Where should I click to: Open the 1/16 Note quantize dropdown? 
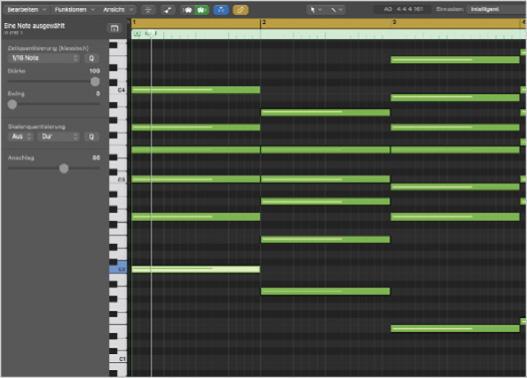(x=44, y=58)
